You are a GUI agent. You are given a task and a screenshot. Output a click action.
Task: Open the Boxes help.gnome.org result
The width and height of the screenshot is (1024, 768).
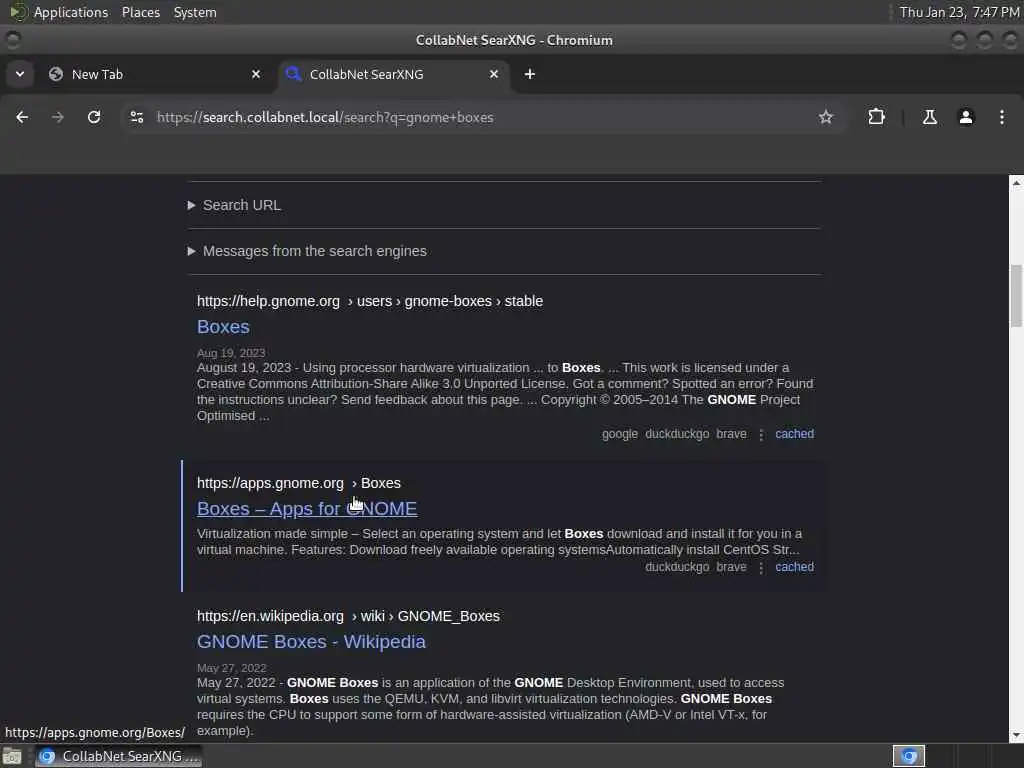pyautogui.click(x=223, y=327)
